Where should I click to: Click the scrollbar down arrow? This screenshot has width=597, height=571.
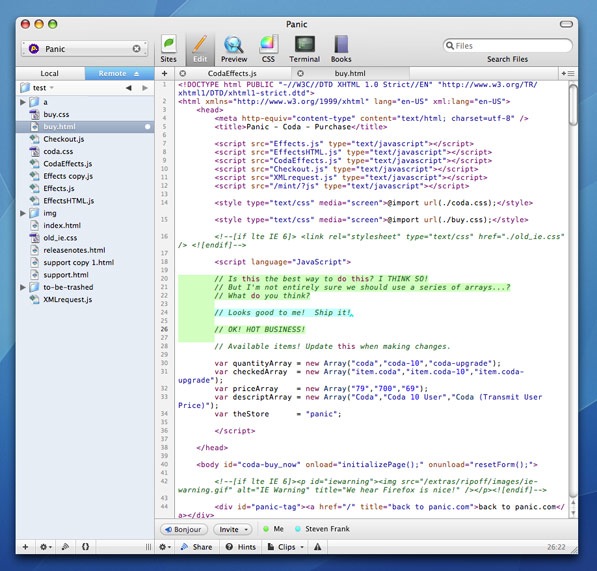coord(573,513)
